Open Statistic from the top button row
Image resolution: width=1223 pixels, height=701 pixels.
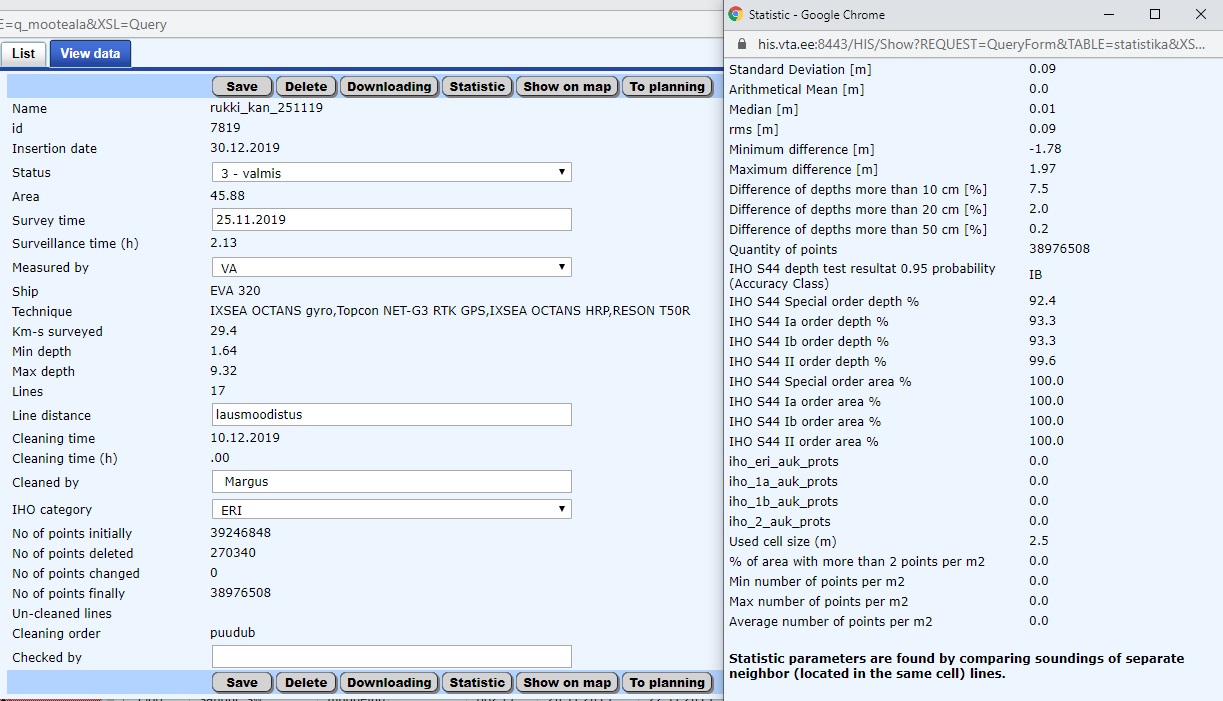click(x=477, y=87)
